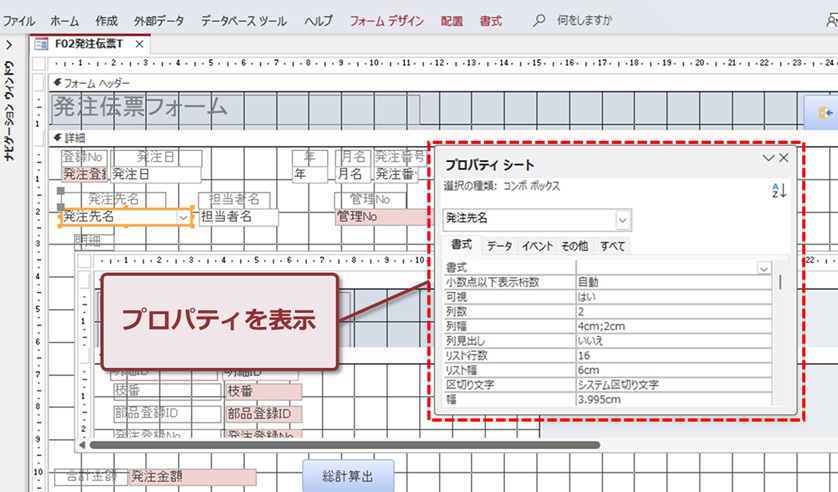Close the プロパティ シート pane
This screenshot has width=838, height=492.
pos(783,158)
